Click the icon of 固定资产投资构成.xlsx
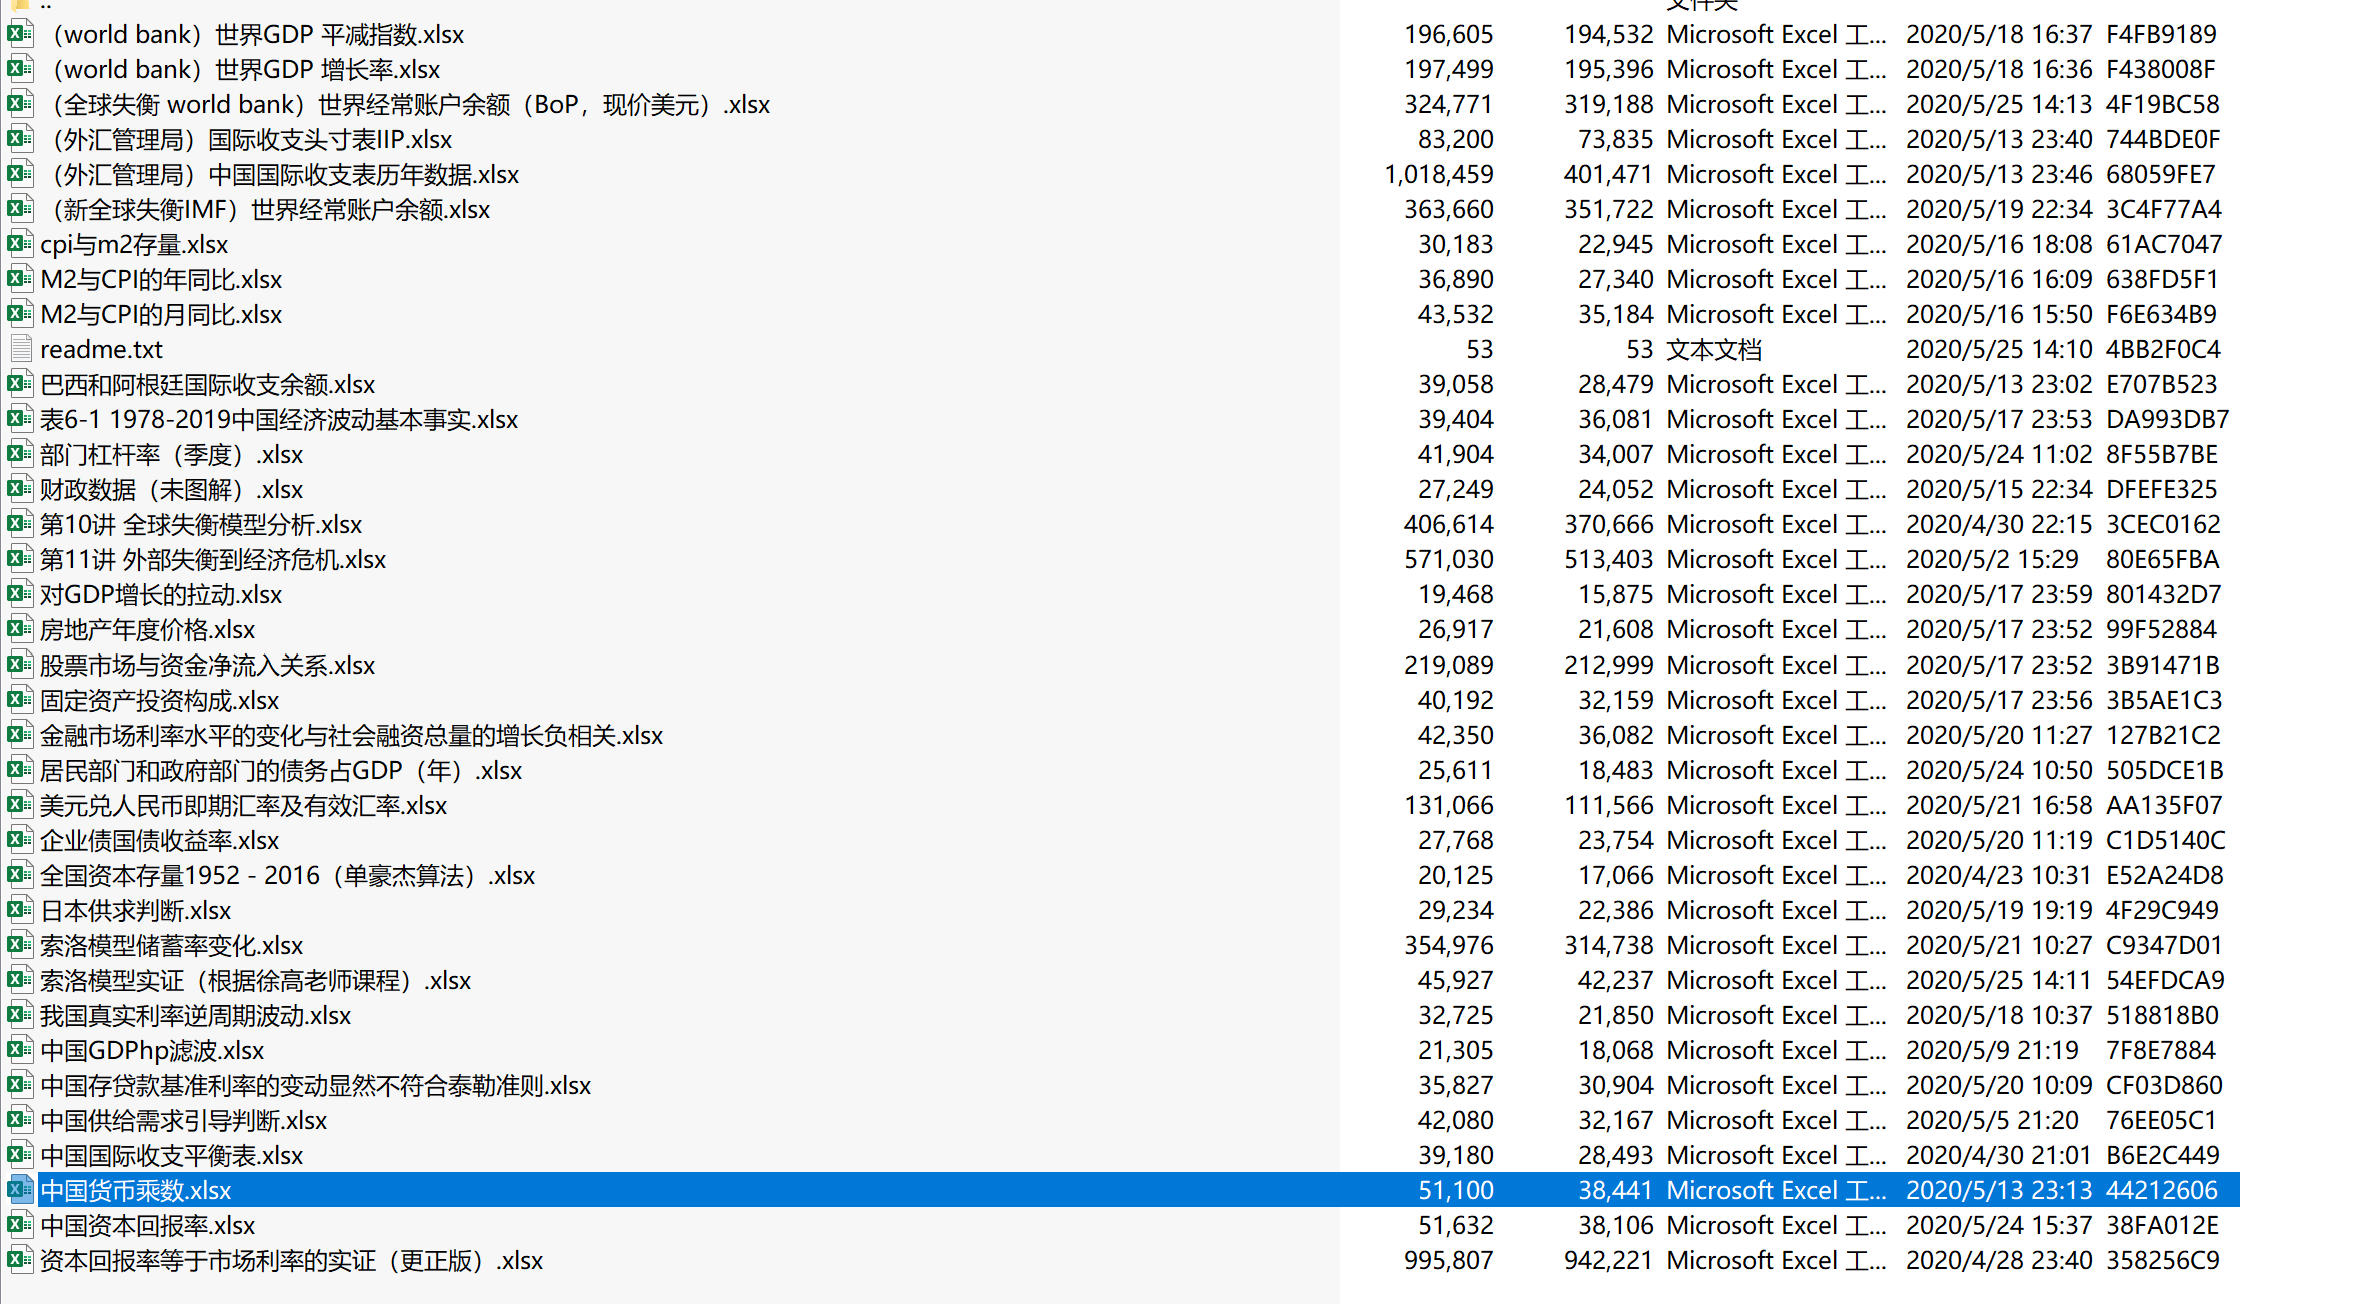This screenshot has width=2366, height=1304. (x=20, y=700)
